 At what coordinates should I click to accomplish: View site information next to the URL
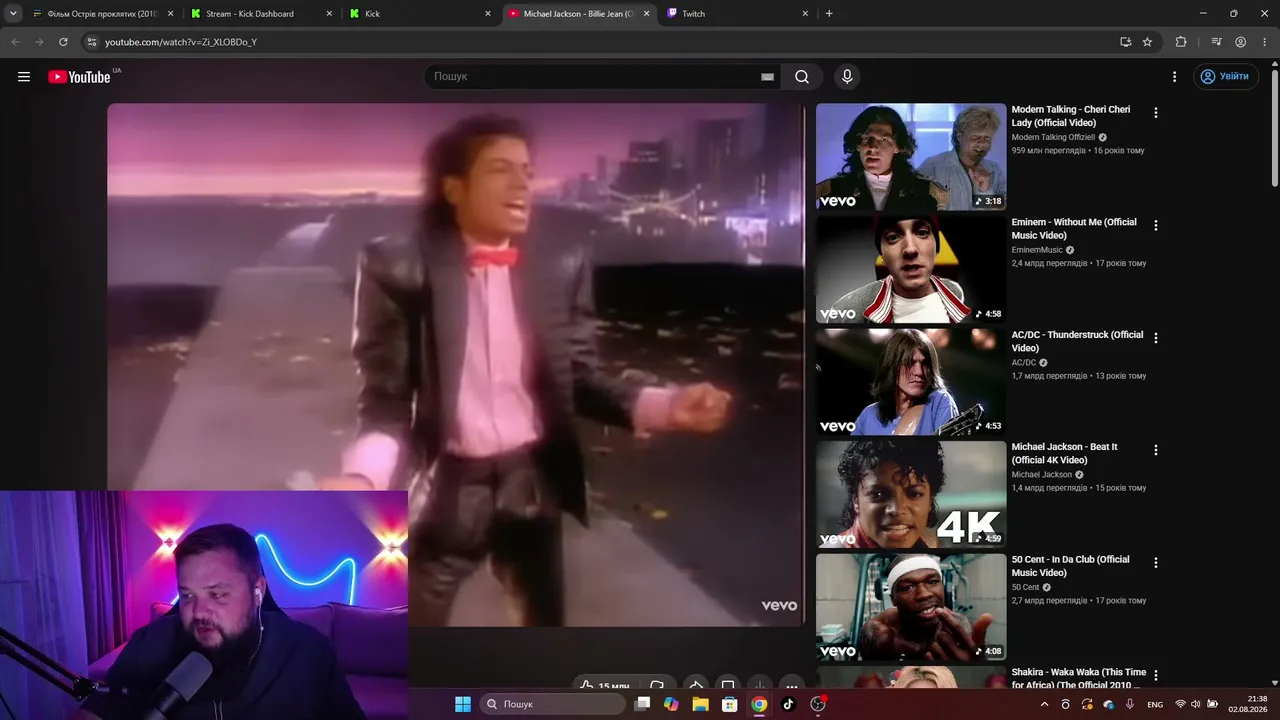pos(92,42)
